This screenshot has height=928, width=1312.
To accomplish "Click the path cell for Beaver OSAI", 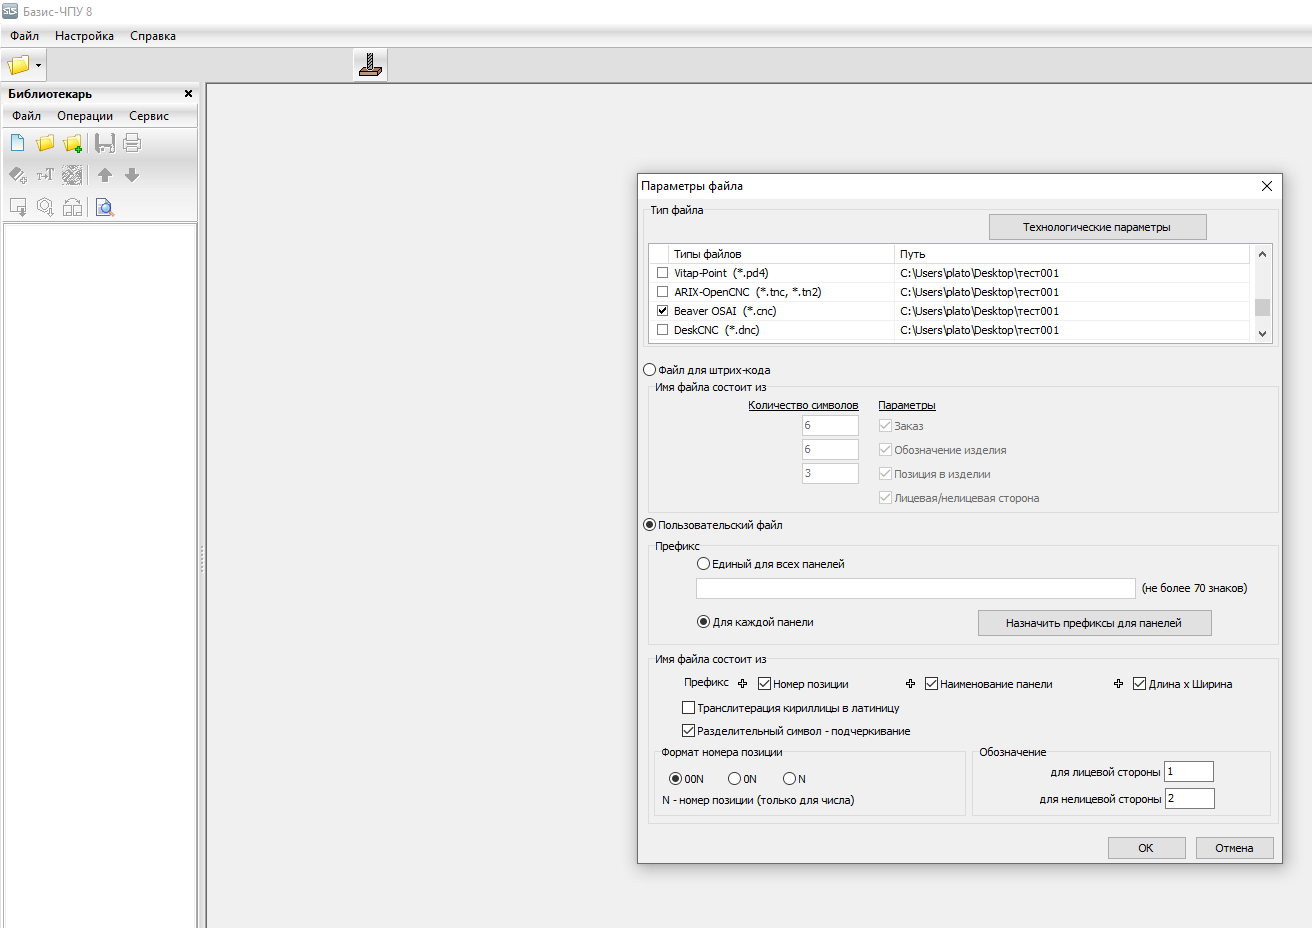I will pyautogui.click(x=1072, y=311).
